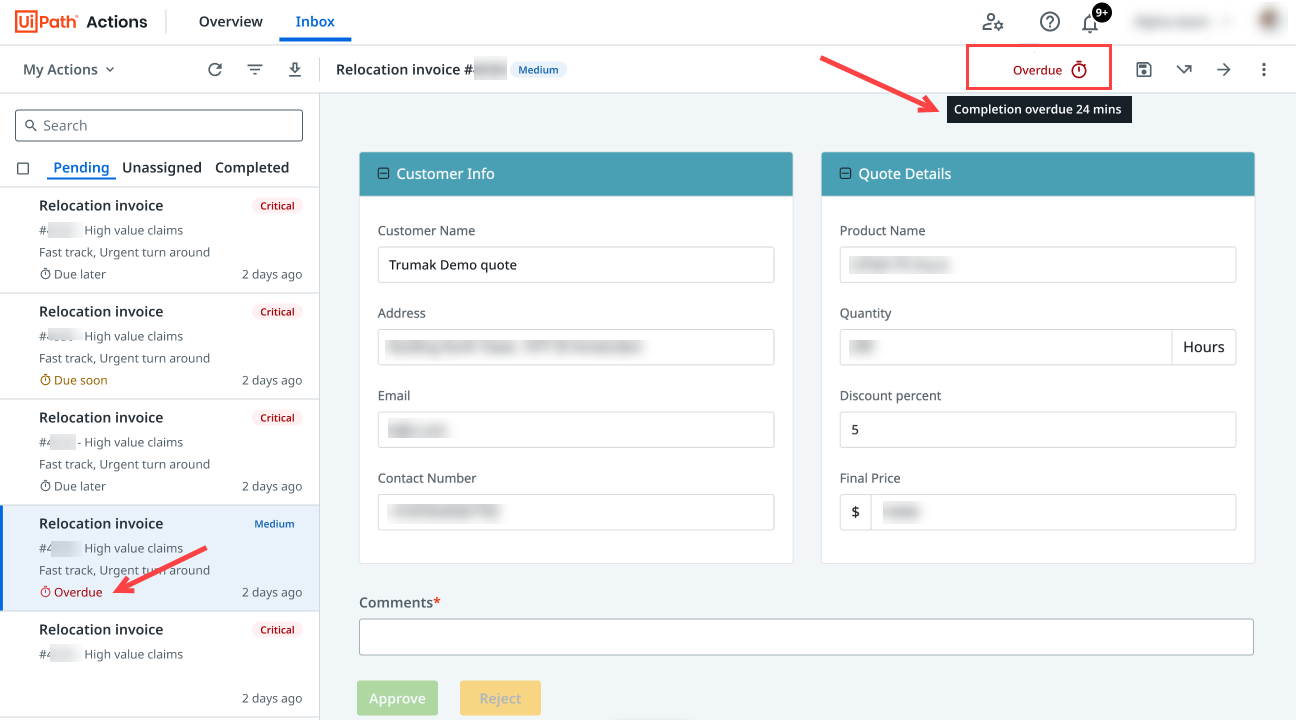1296x720 pixels.
Task: Collapse the Customer Info section
Action: (383, 174)
